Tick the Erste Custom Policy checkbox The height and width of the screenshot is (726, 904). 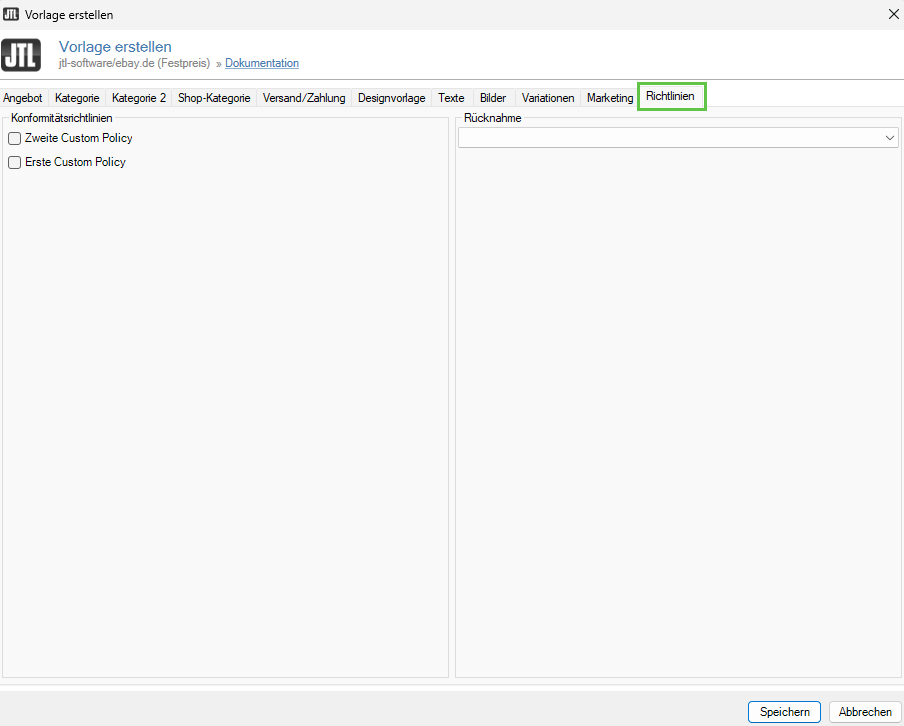coord(15,162)
